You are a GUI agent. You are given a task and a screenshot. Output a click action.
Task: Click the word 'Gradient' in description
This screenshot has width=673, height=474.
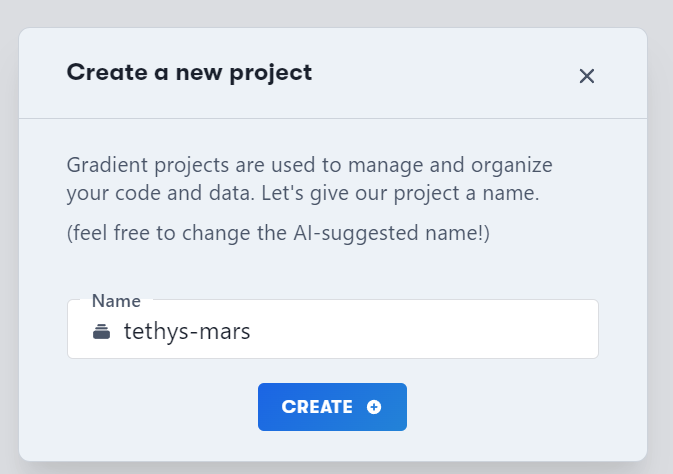coord(107,165)
